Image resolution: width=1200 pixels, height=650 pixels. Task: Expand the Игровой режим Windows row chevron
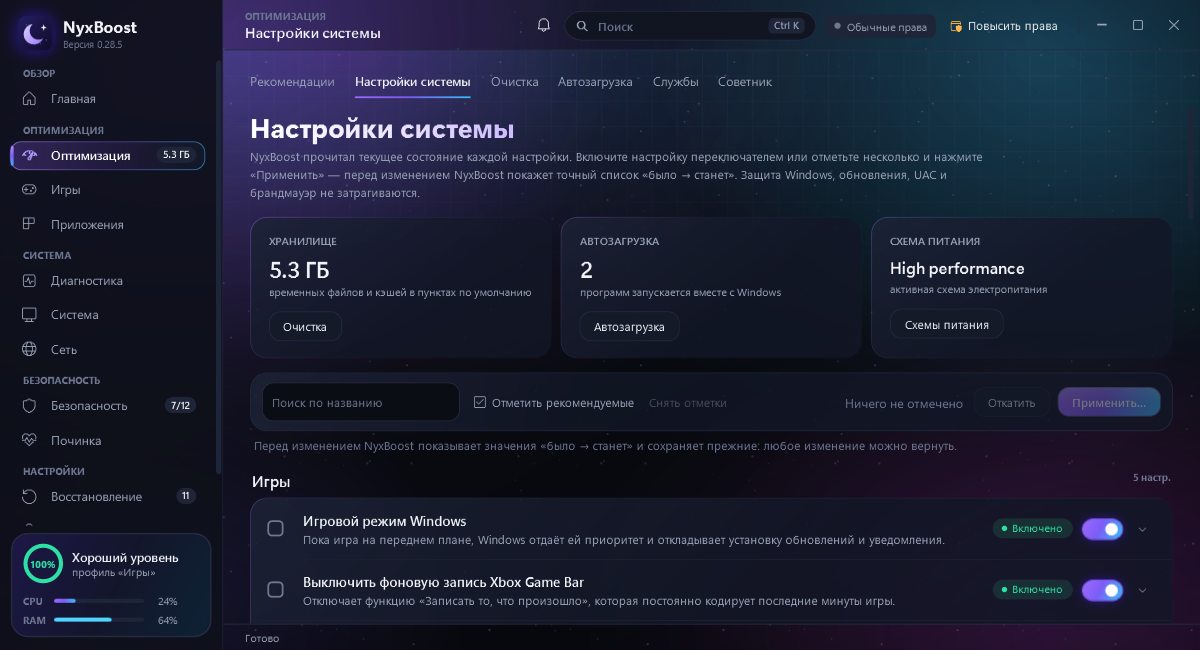[x=1143, y=529]
